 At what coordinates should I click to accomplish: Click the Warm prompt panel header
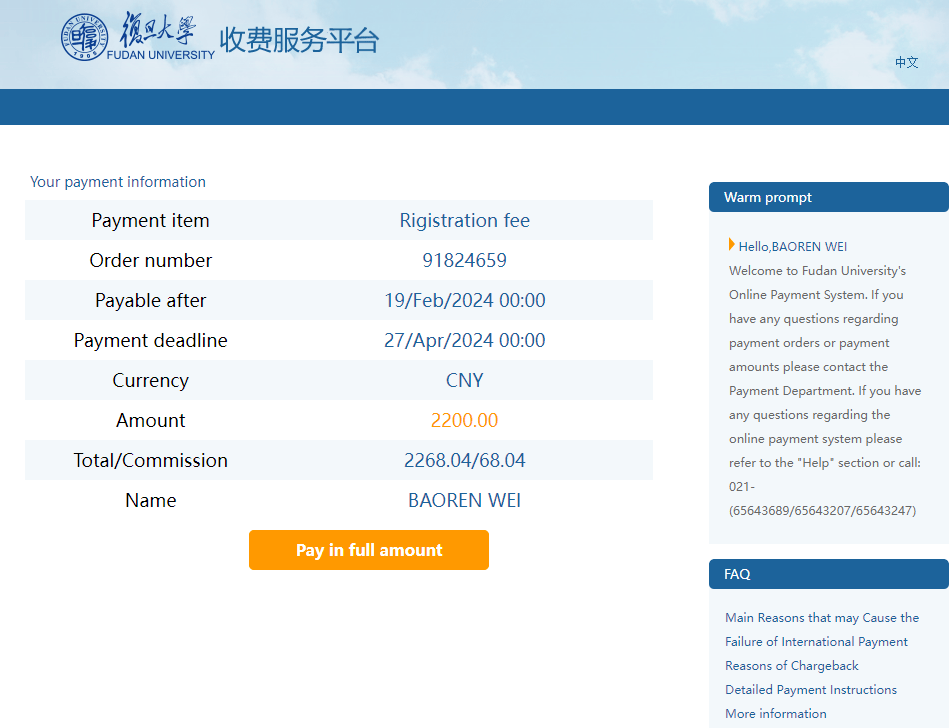coord(828,197)
